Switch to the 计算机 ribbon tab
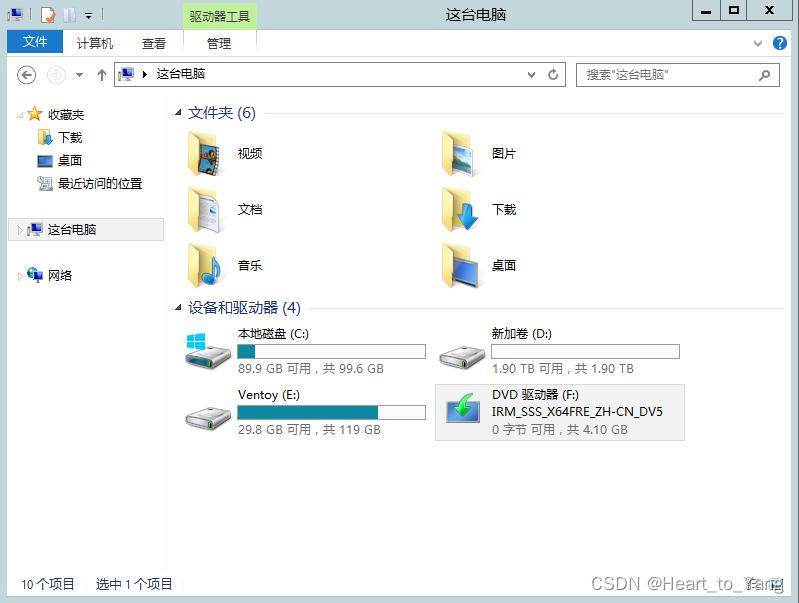799x603 pixels. pyautogui.click(x=95, y=43)
